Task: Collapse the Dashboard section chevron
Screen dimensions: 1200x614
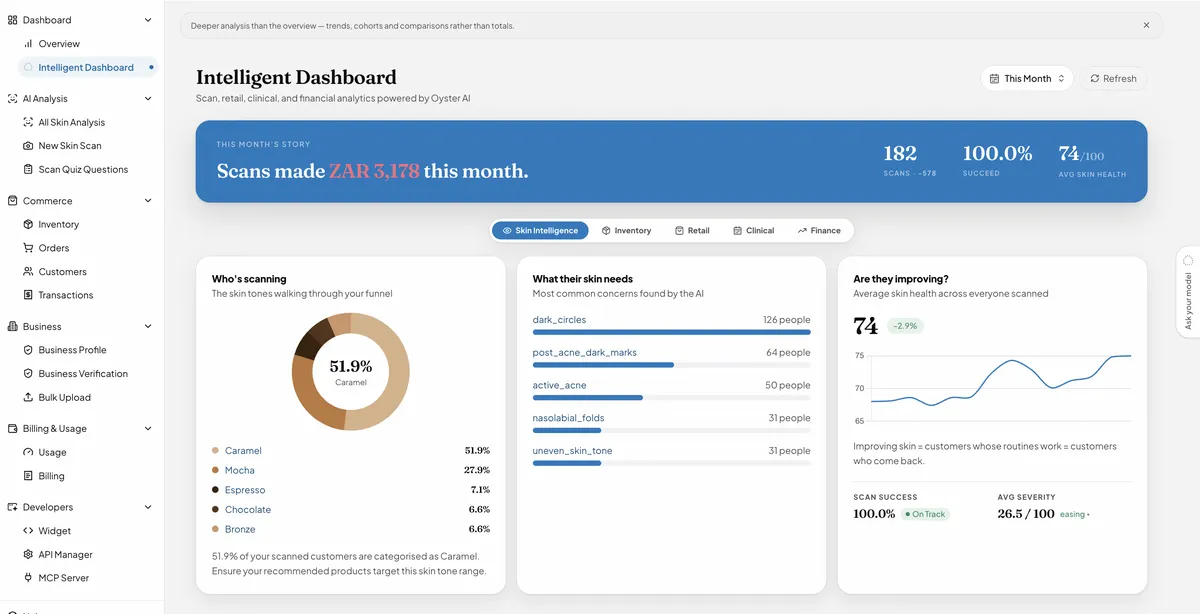Action: click(x=148, y=20)
